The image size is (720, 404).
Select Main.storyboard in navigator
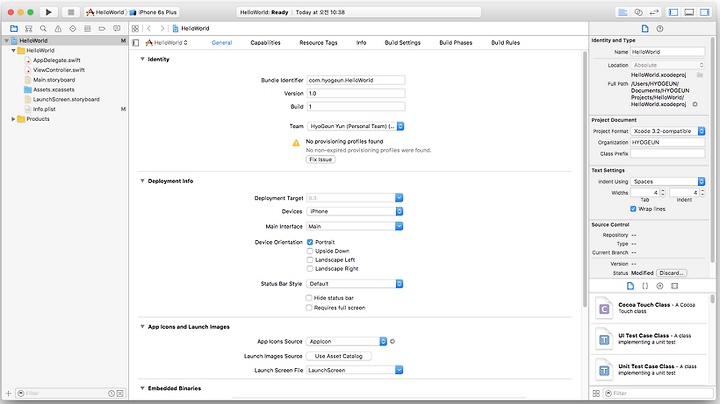(x=54, y=80)
